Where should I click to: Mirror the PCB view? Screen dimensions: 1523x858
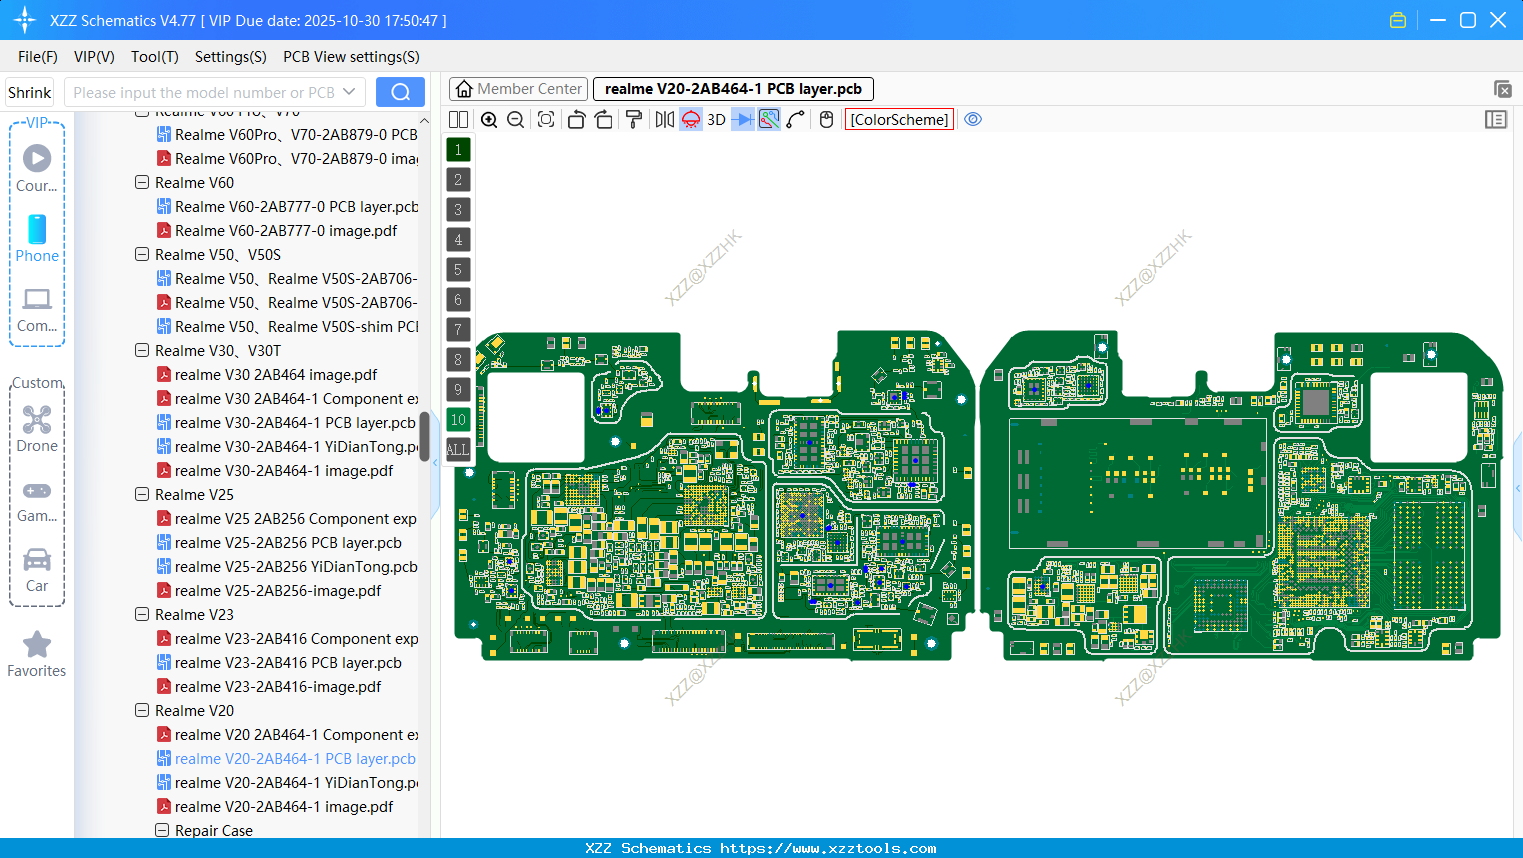pyautogui.click(x=664, y=120)
